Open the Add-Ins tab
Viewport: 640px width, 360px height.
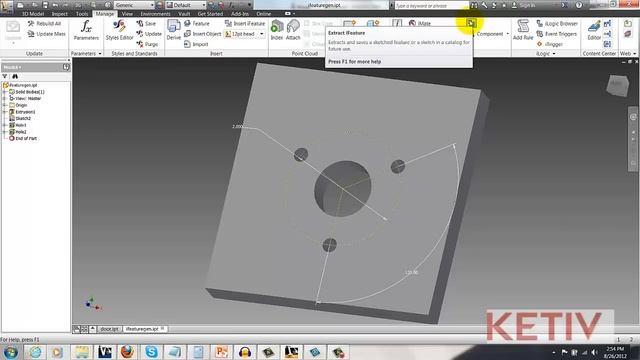pos(240,14)
